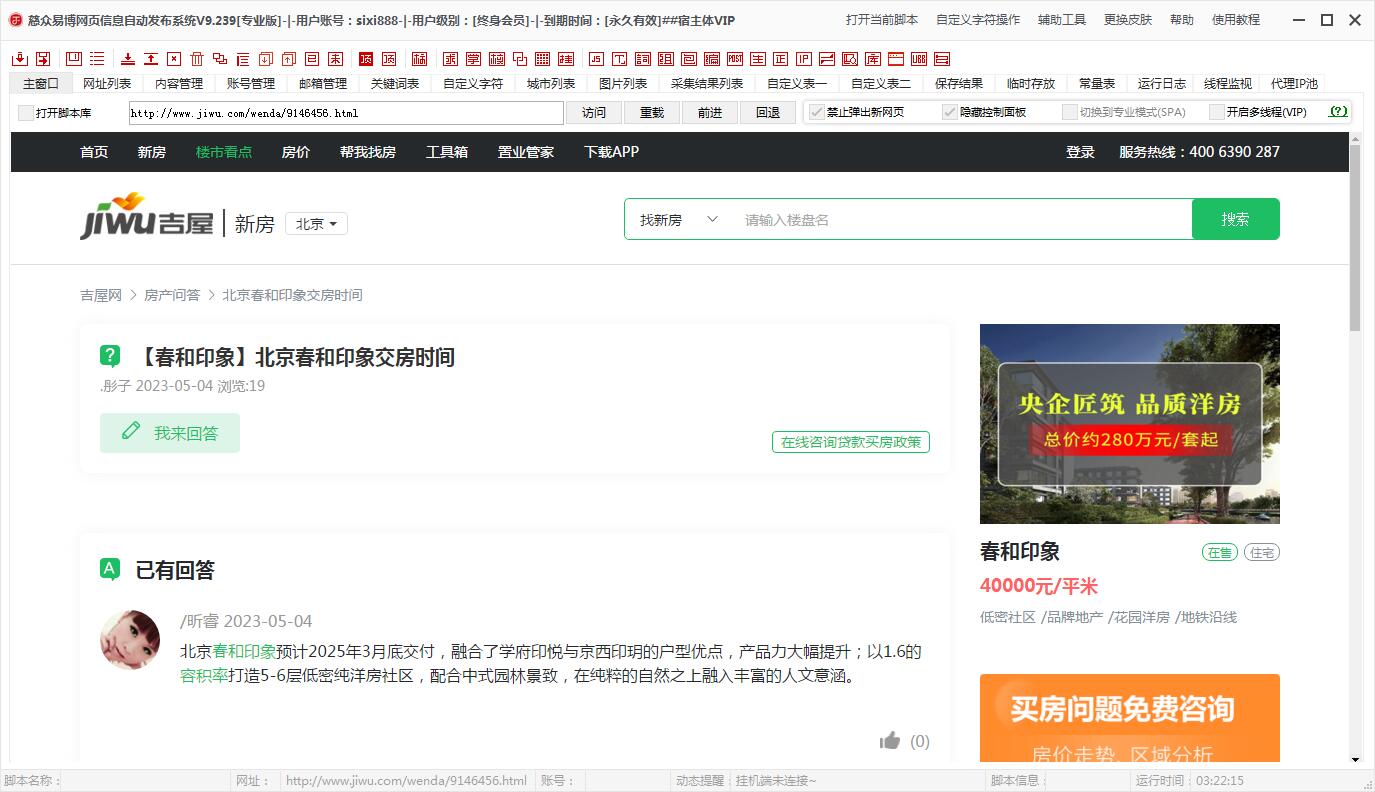Click the 掌 toolbar icon
This screenshot has height=792, width=1375.
pyautogui.click(x=472, y=59)
